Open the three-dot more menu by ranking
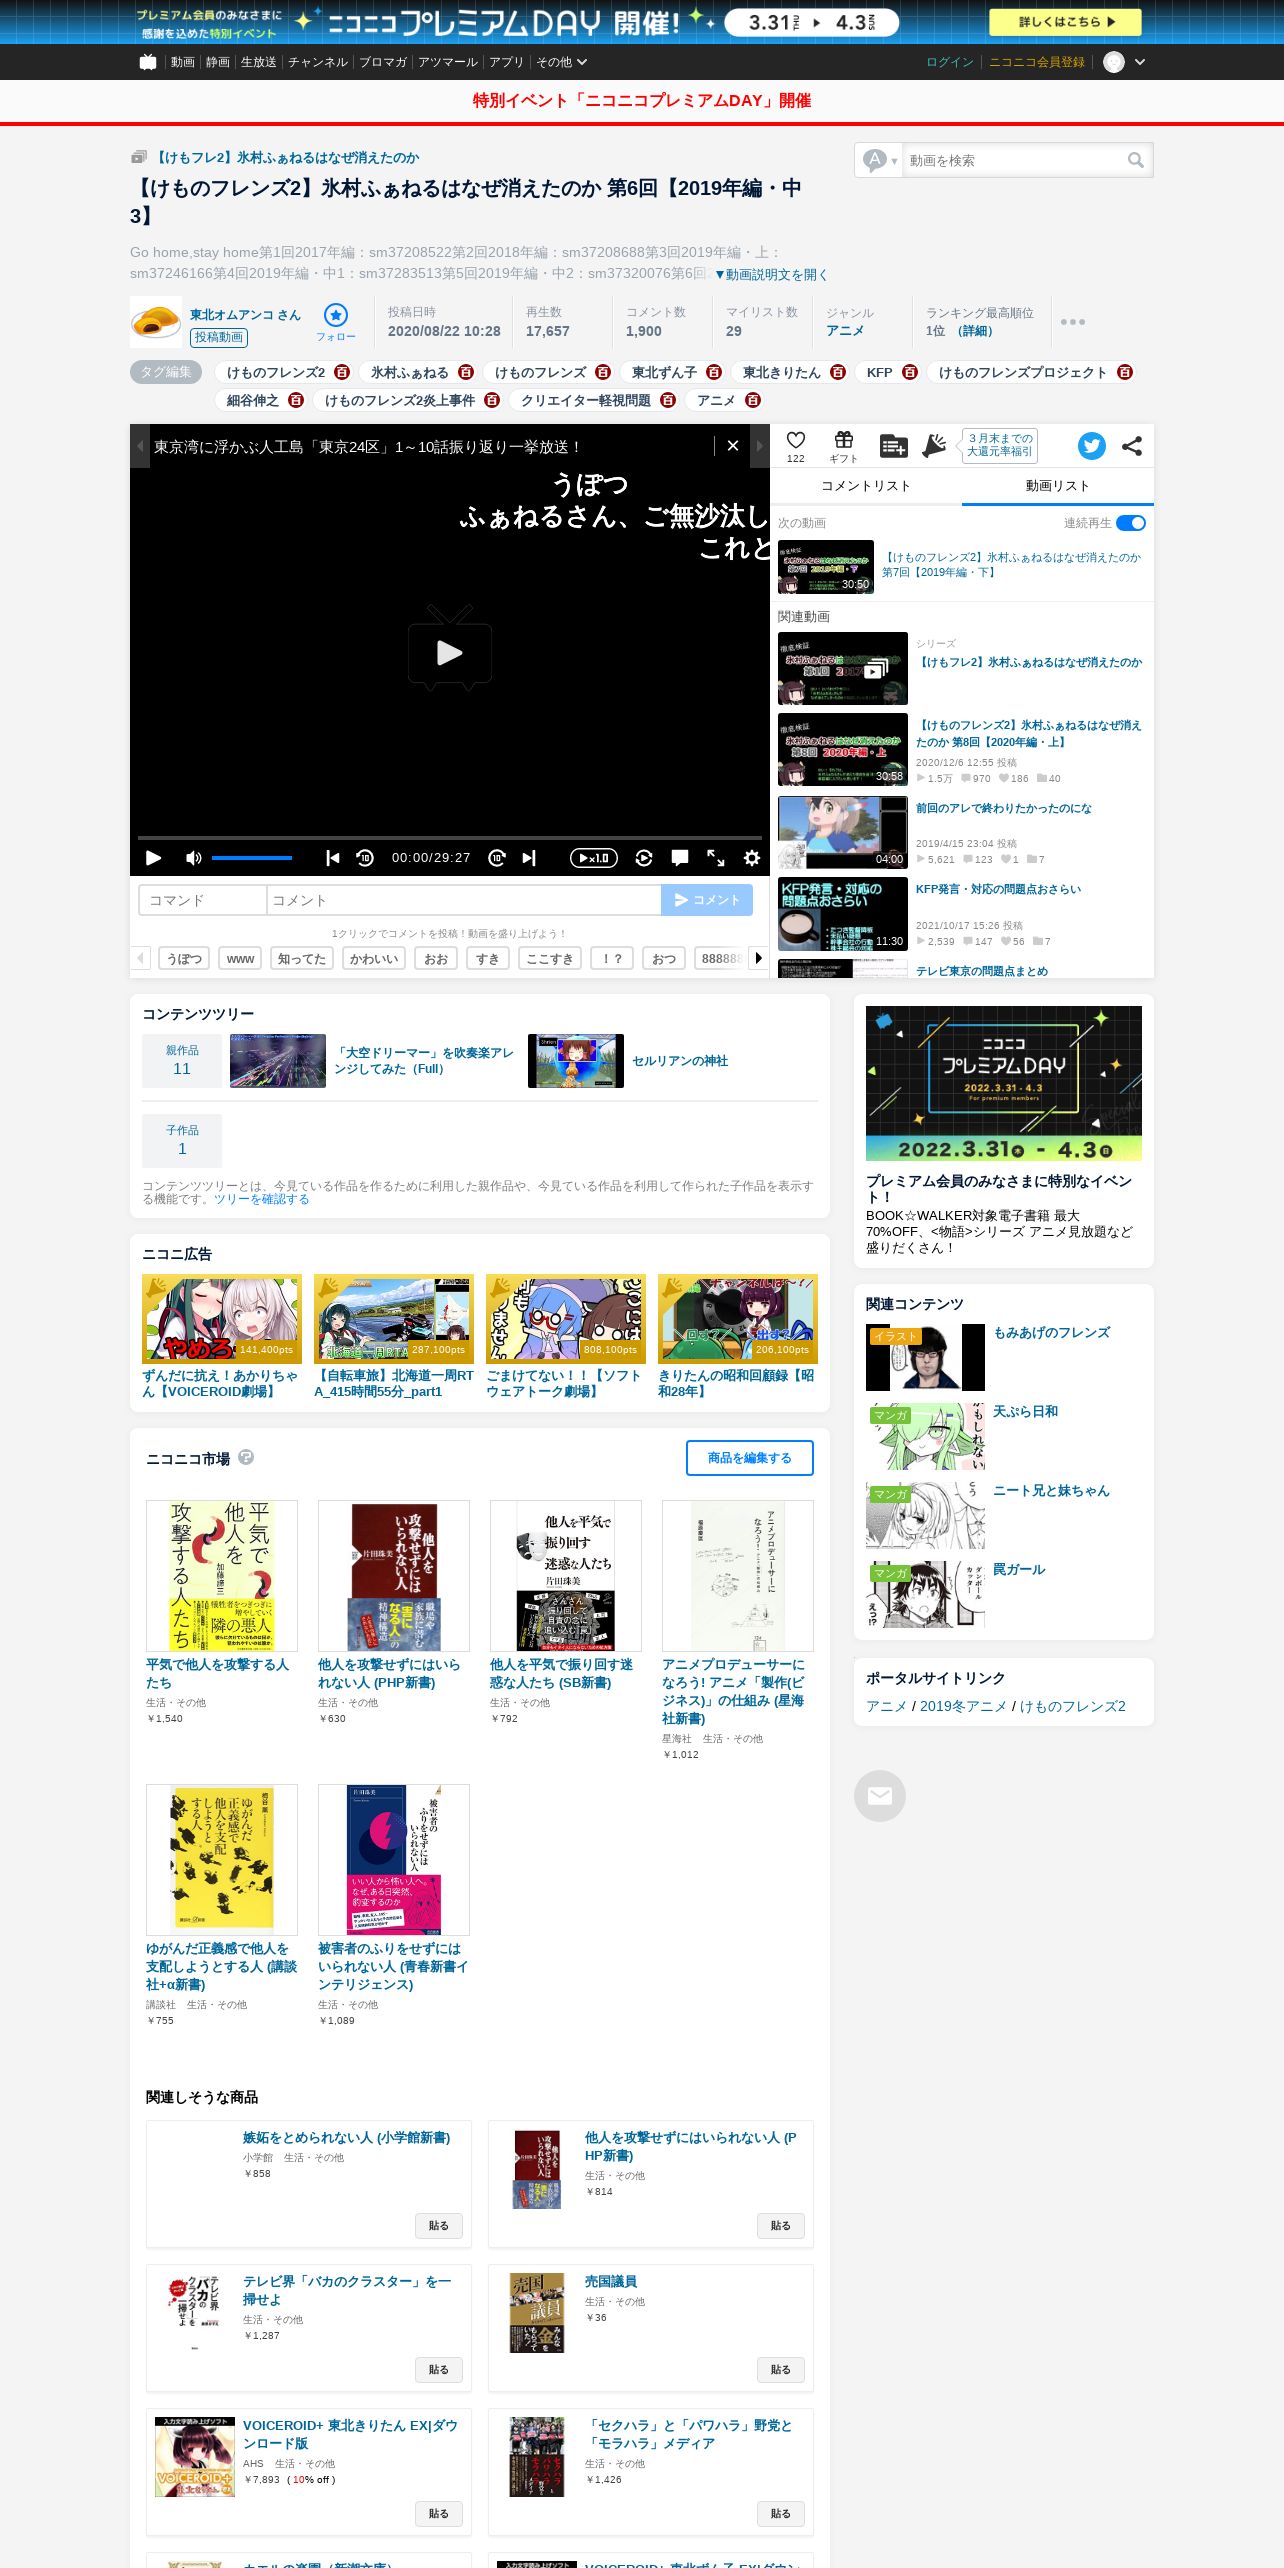1284x2568 pixels. 1073,322
